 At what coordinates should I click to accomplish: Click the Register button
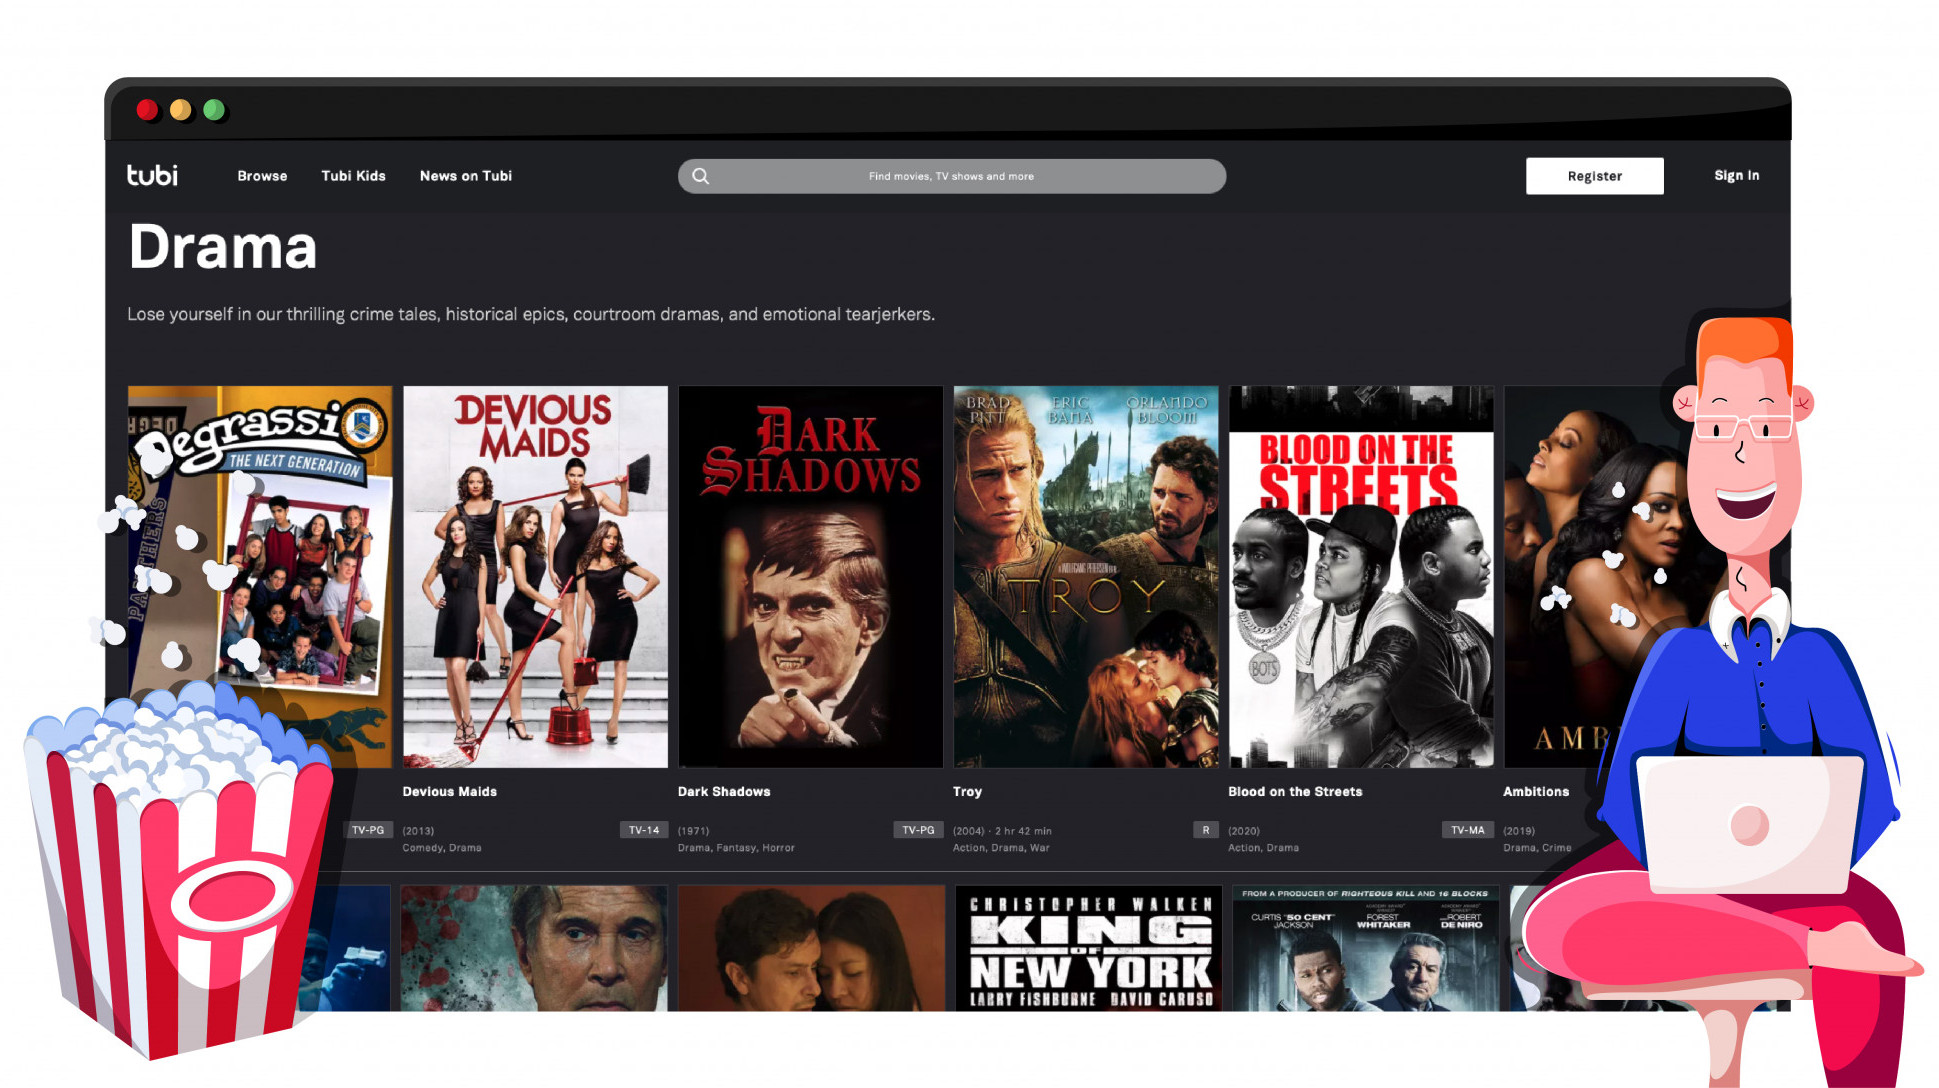pyautogui.click(x=1594, y=176)
